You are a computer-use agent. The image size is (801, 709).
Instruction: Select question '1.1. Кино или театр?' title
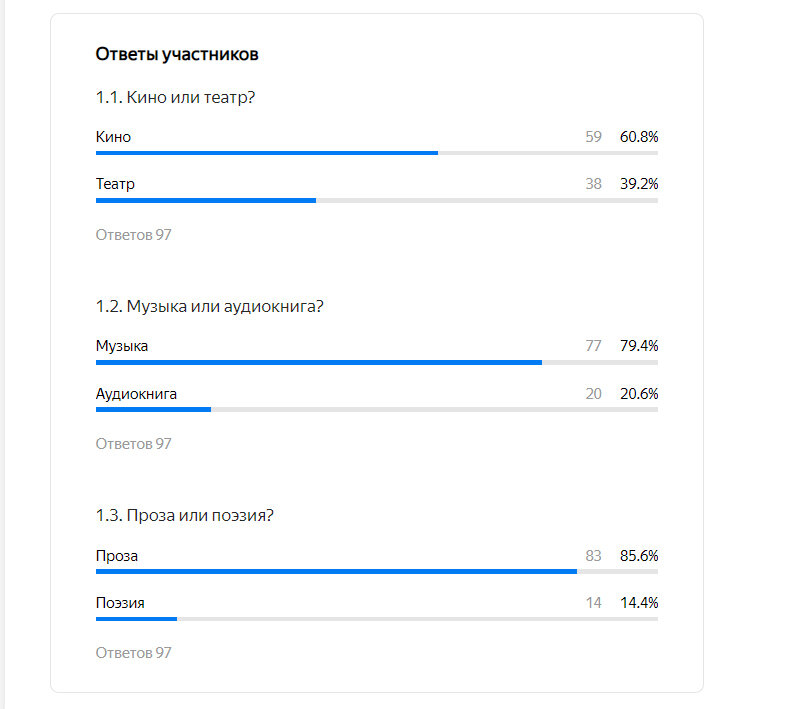tap(175, 97)
